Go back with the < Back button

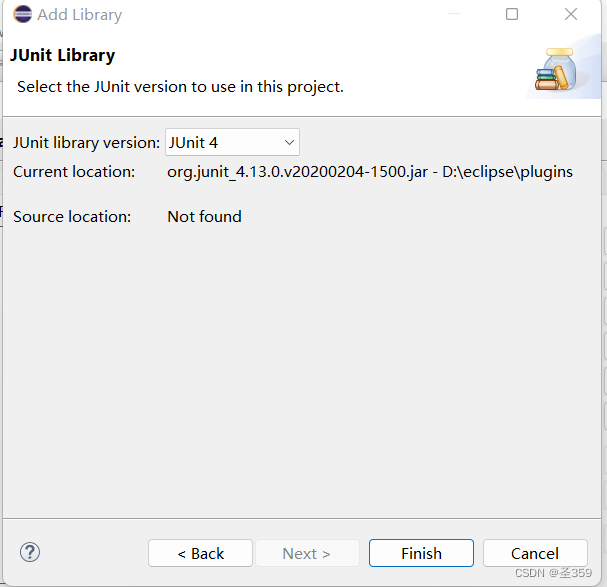coord(201,553)
